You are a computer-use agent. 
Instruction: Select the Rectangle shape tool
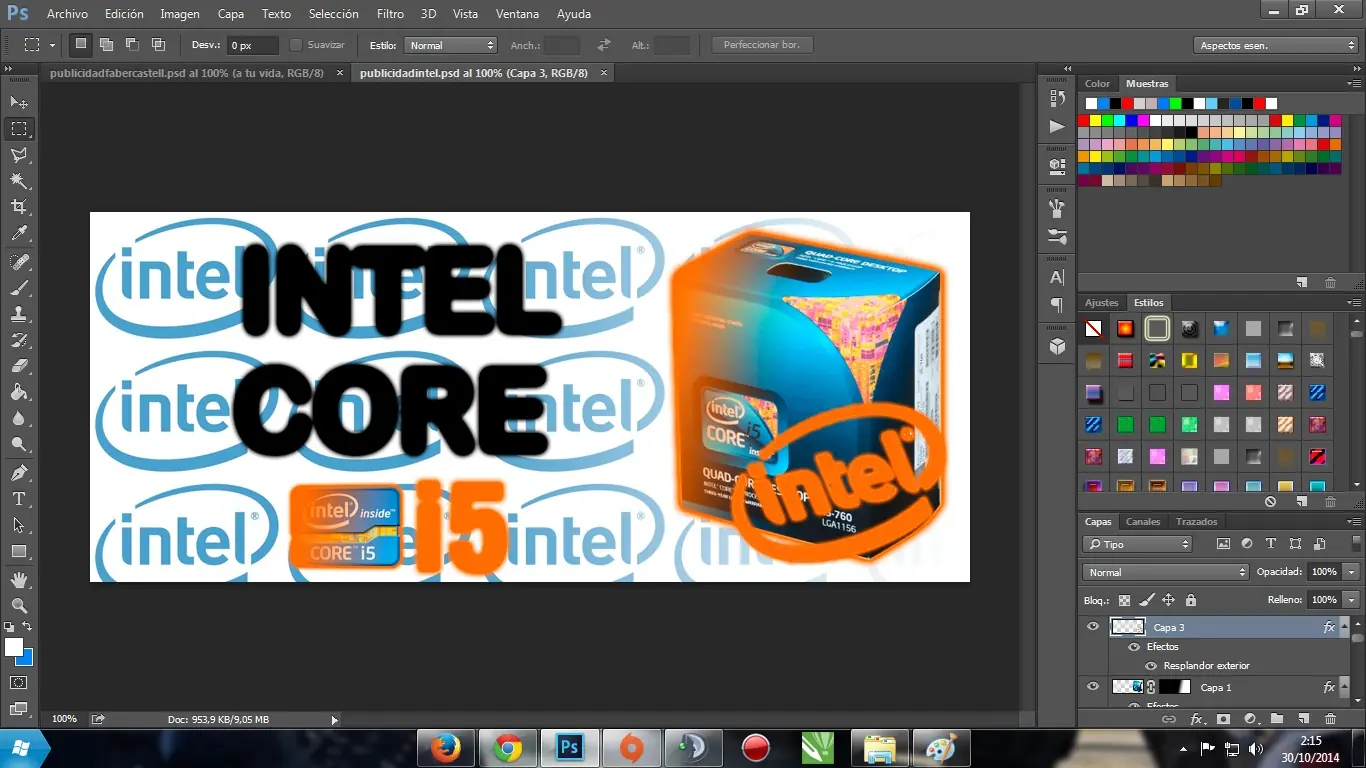(19, 551)
